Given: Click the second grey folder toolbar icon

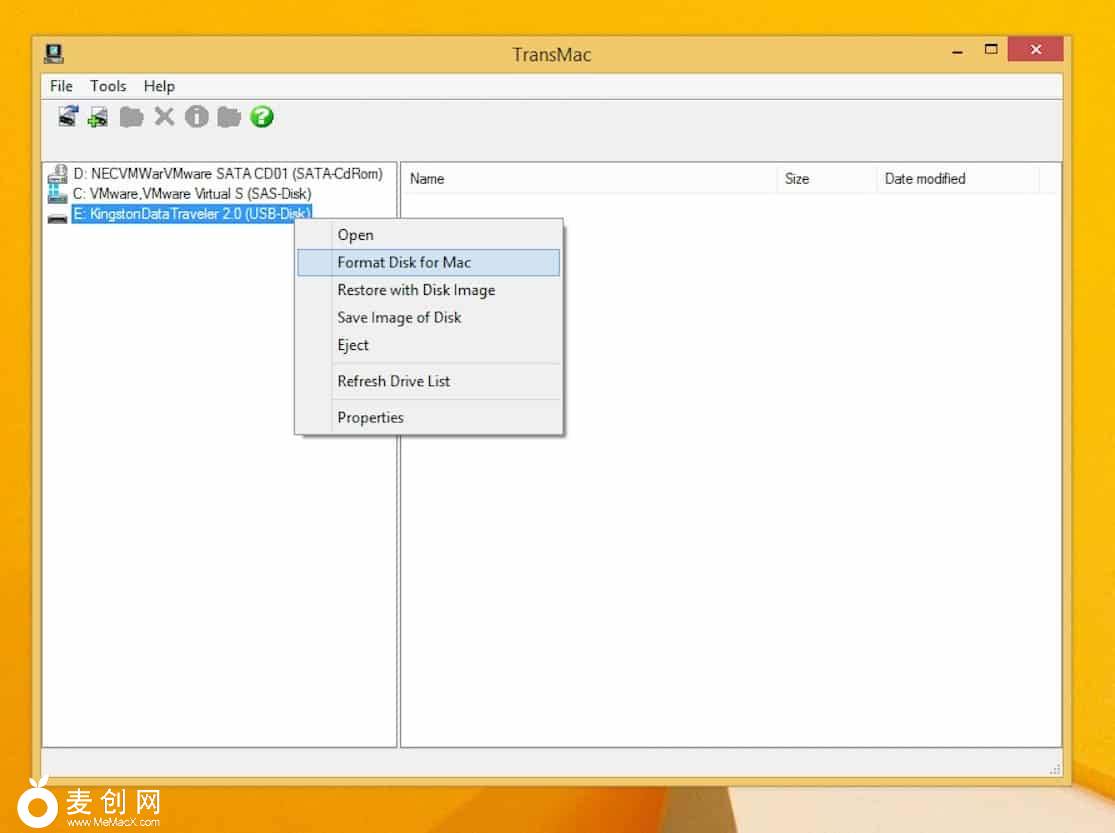Looking at the screenshot, I should 229,117.
